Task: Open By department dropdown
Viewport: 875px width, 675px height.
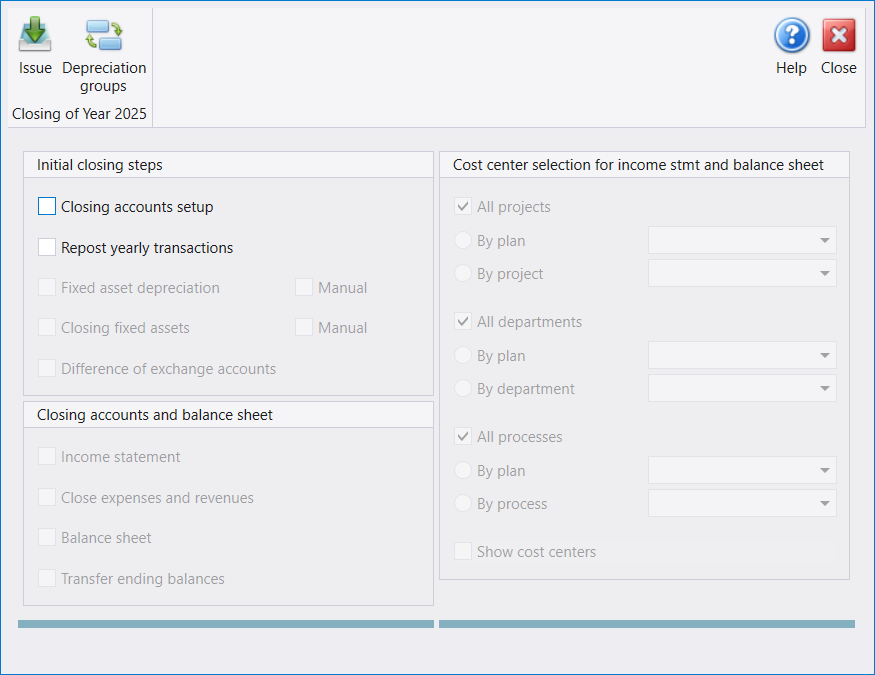Action: click(x=742, y=388)
